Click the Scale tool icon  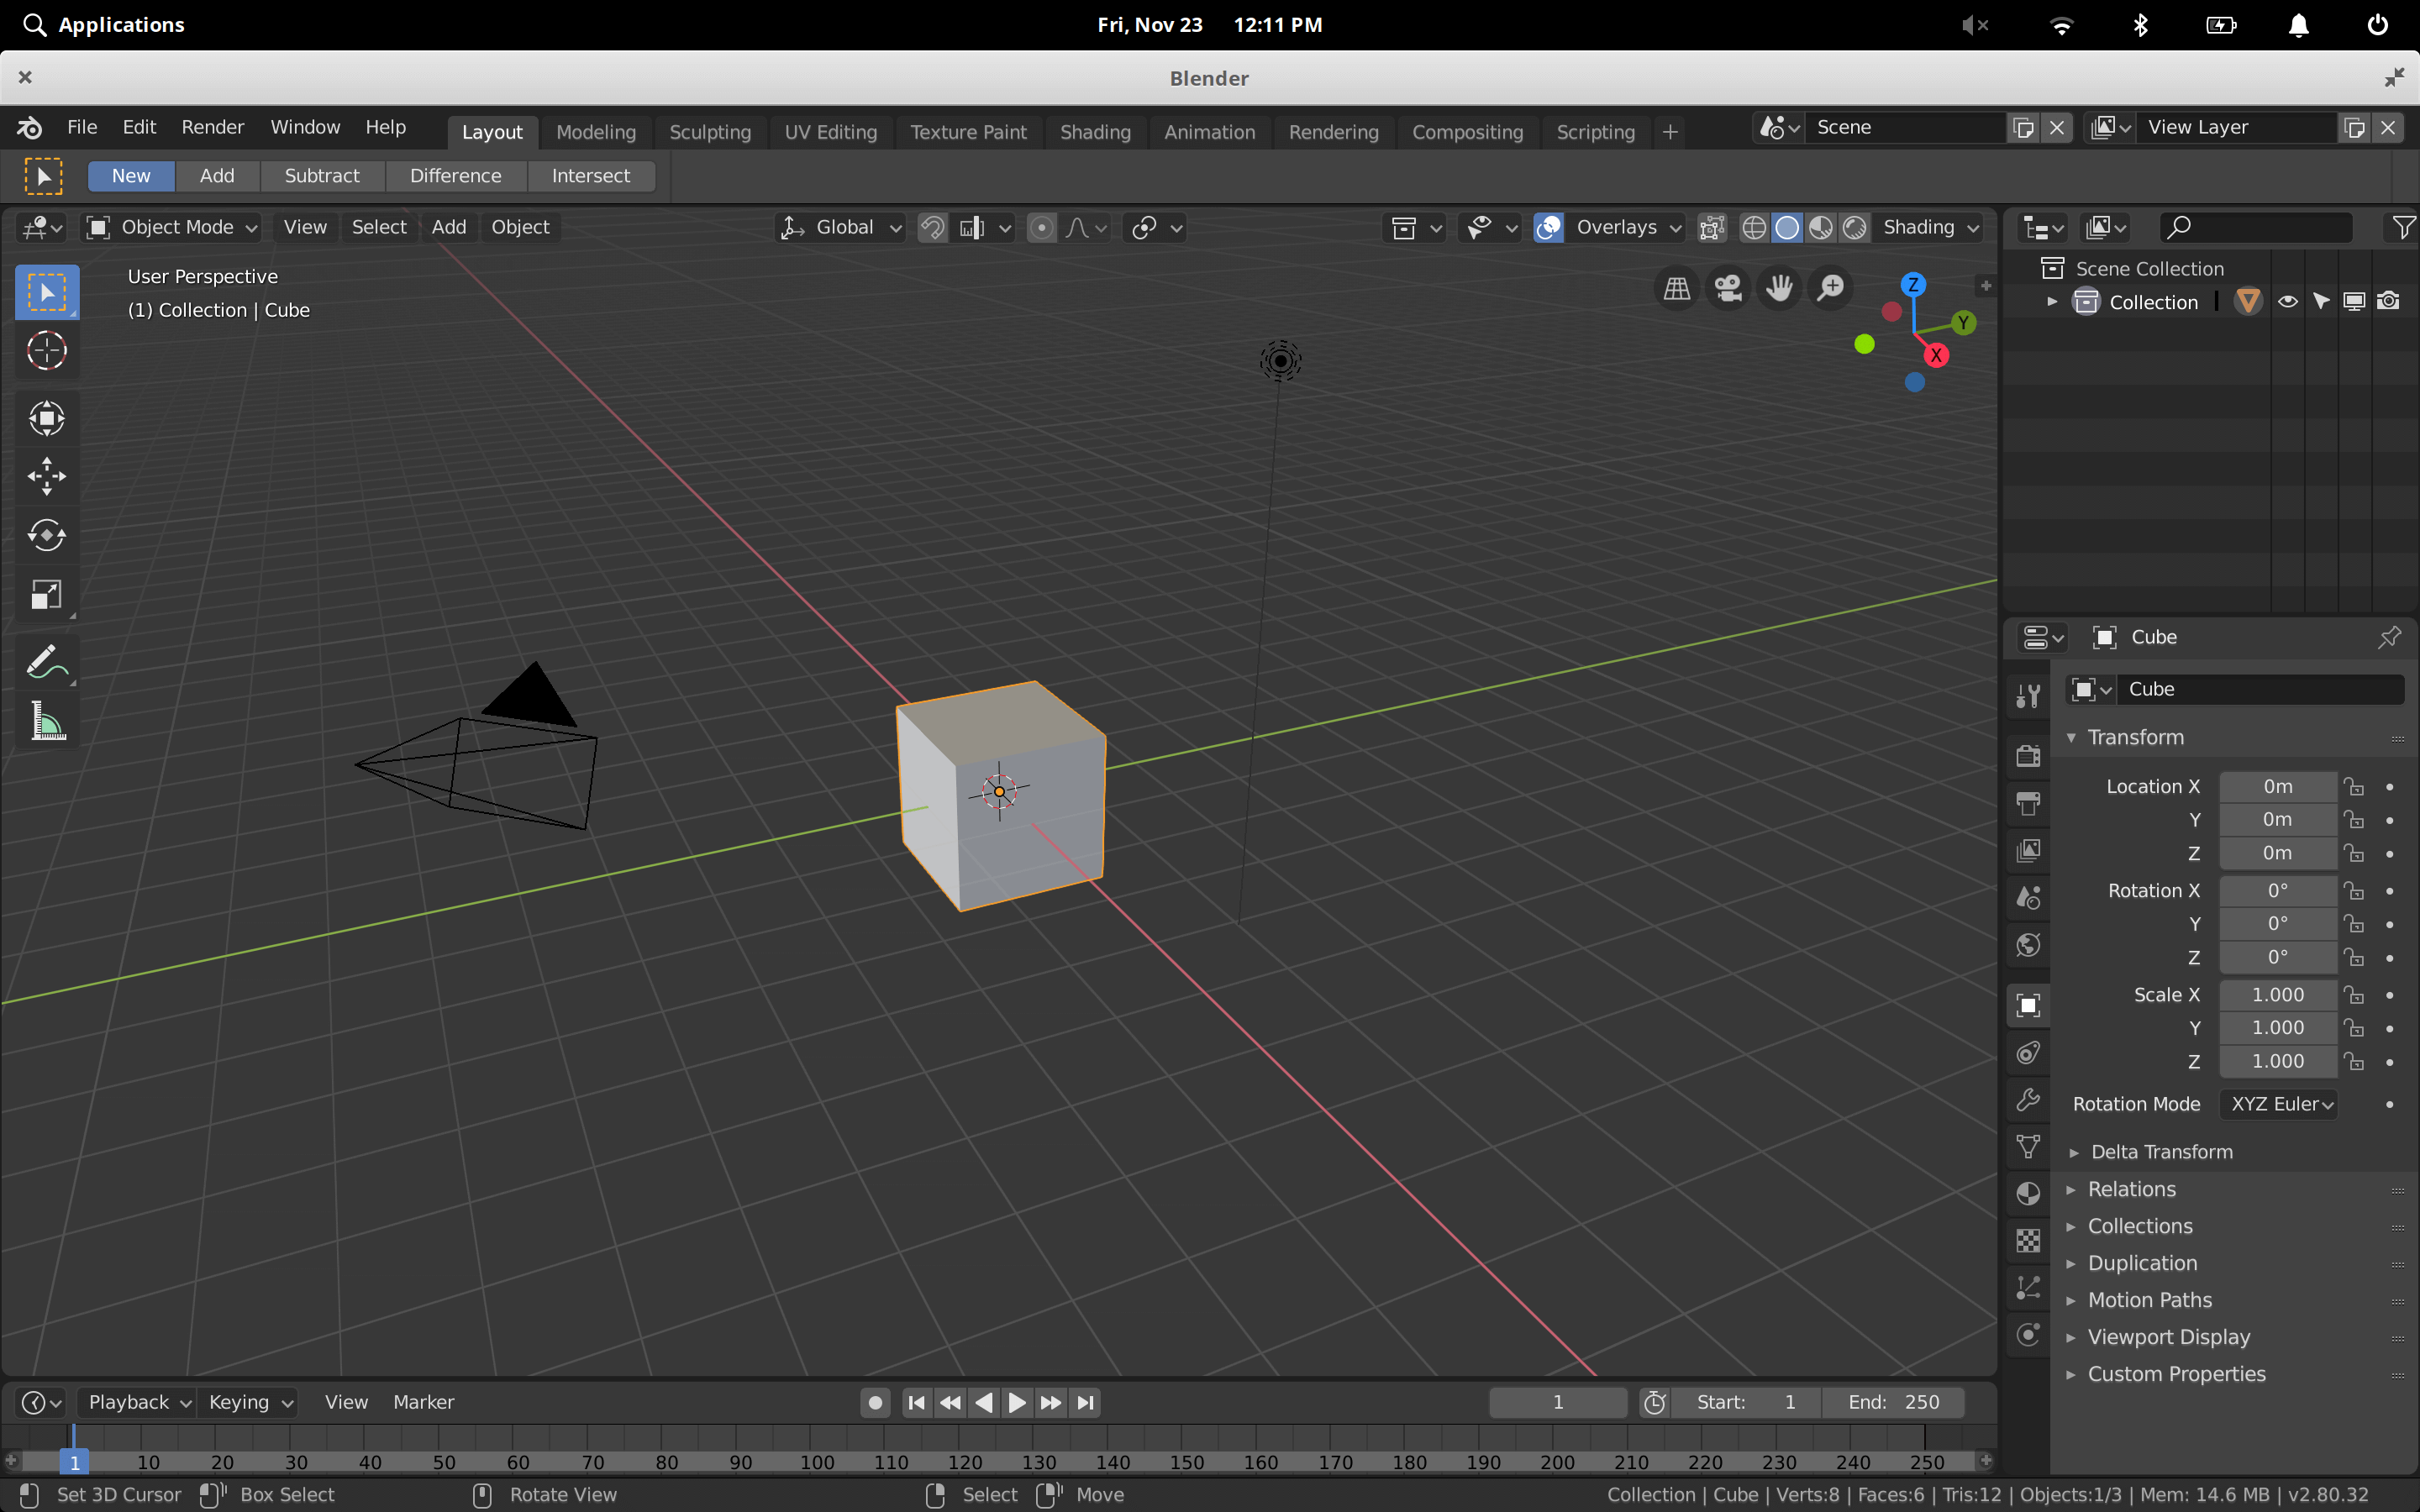pos(47,594)
